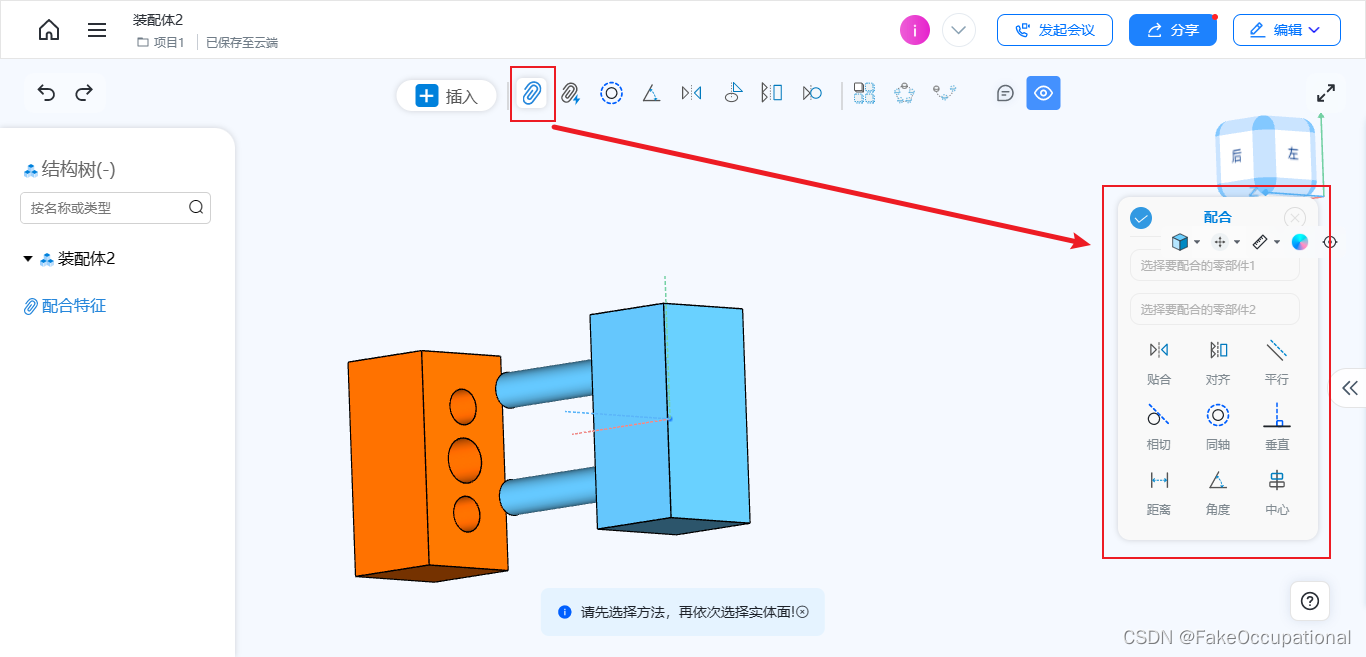Expand the chevron next to avatar
This screenshot has width=1366, height=657.
pyautogui.click(x=959, y=30)
